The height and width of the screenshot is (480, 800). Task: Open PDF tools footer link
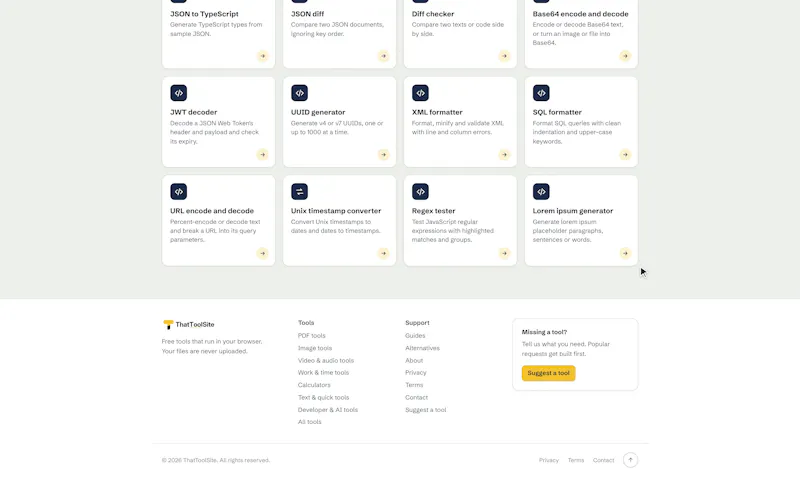[x=312, y=336]
